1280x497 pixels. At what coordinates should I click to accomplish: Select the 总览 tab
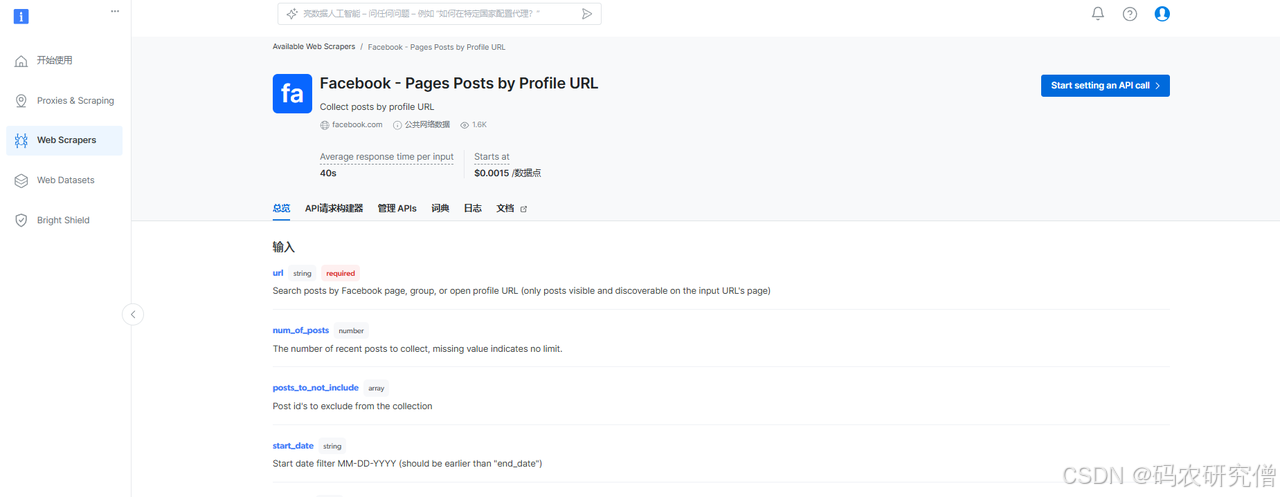point(281,208)
